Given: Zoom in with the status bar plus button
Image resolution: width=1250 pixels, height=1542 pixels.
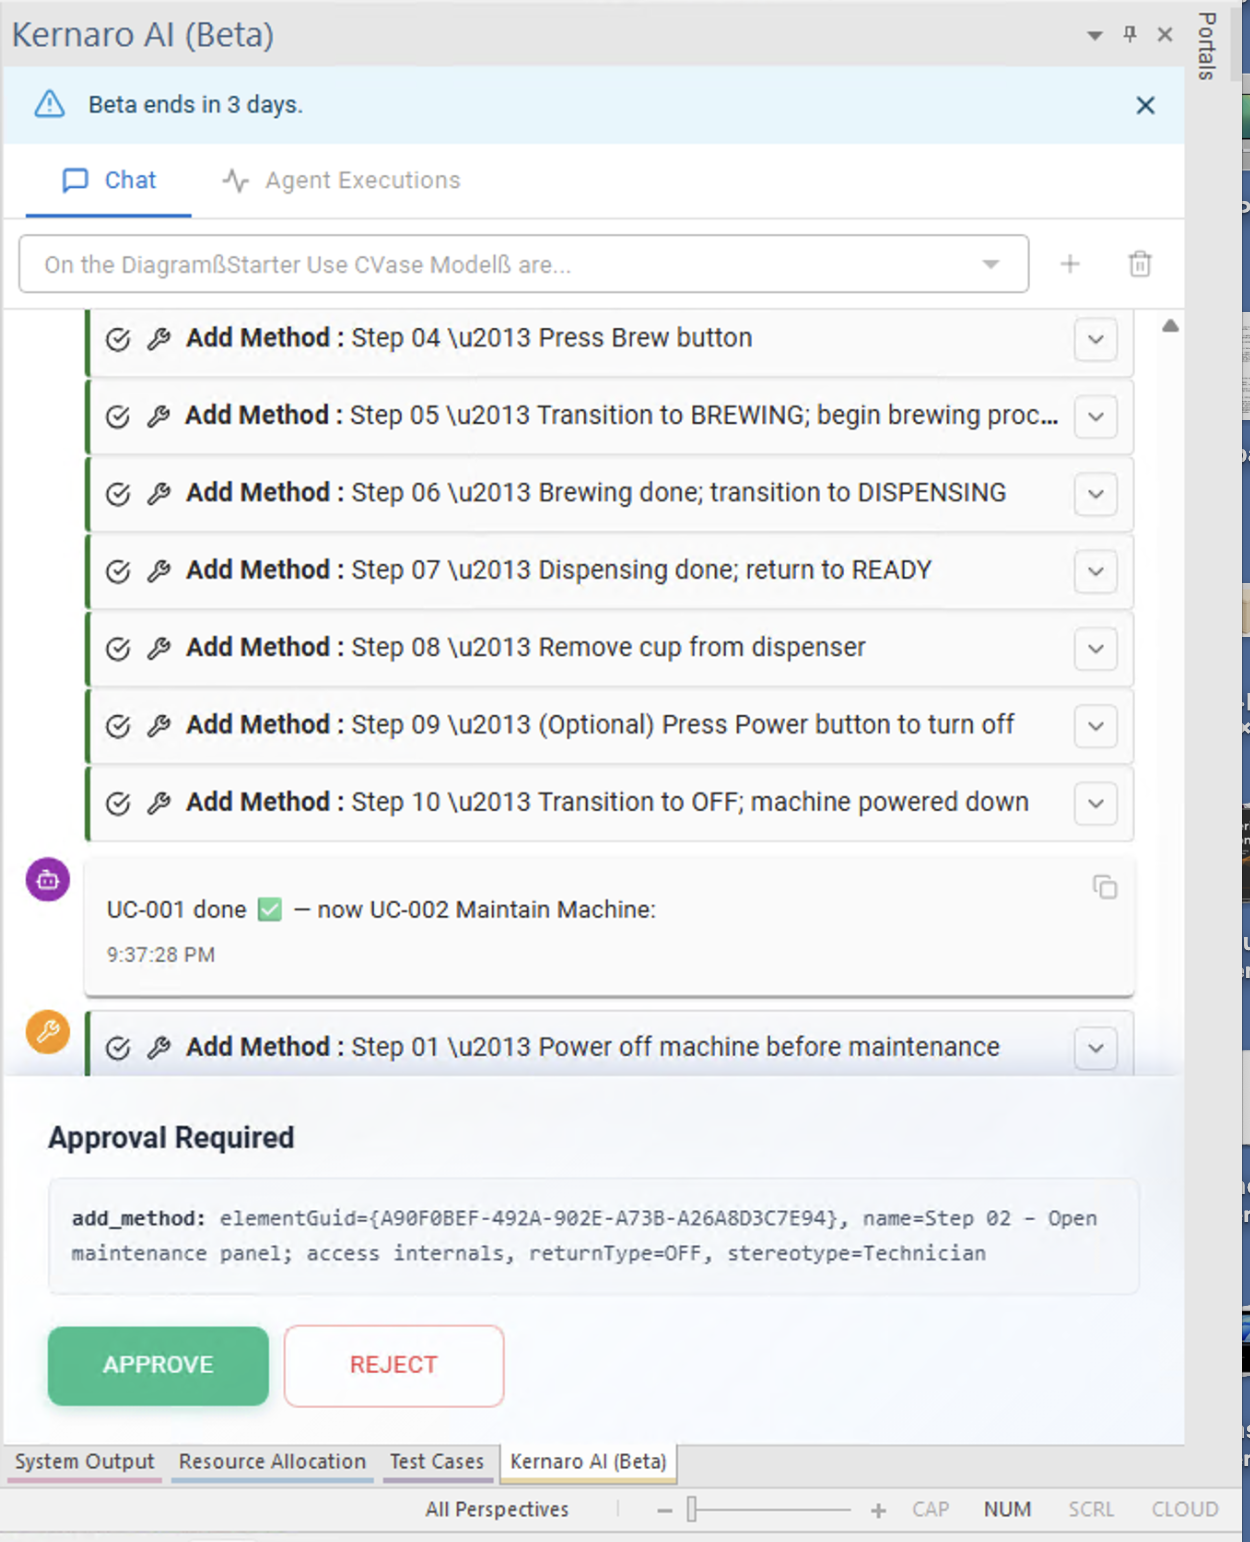Looking at the screenshot, I should coord(878,1510).
